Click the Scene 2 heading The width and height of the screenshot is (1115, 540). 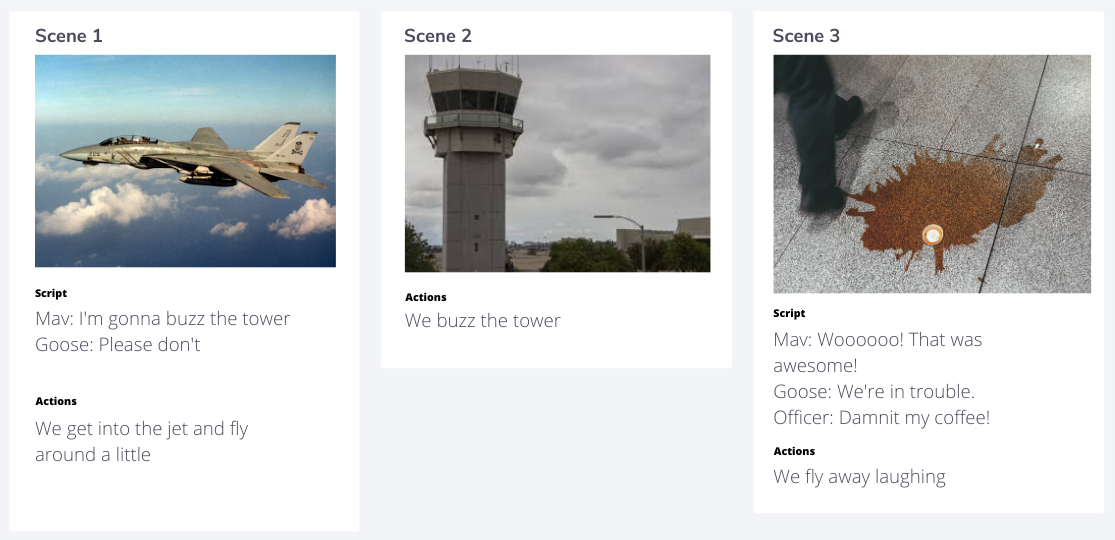click(x=438, y=36)
